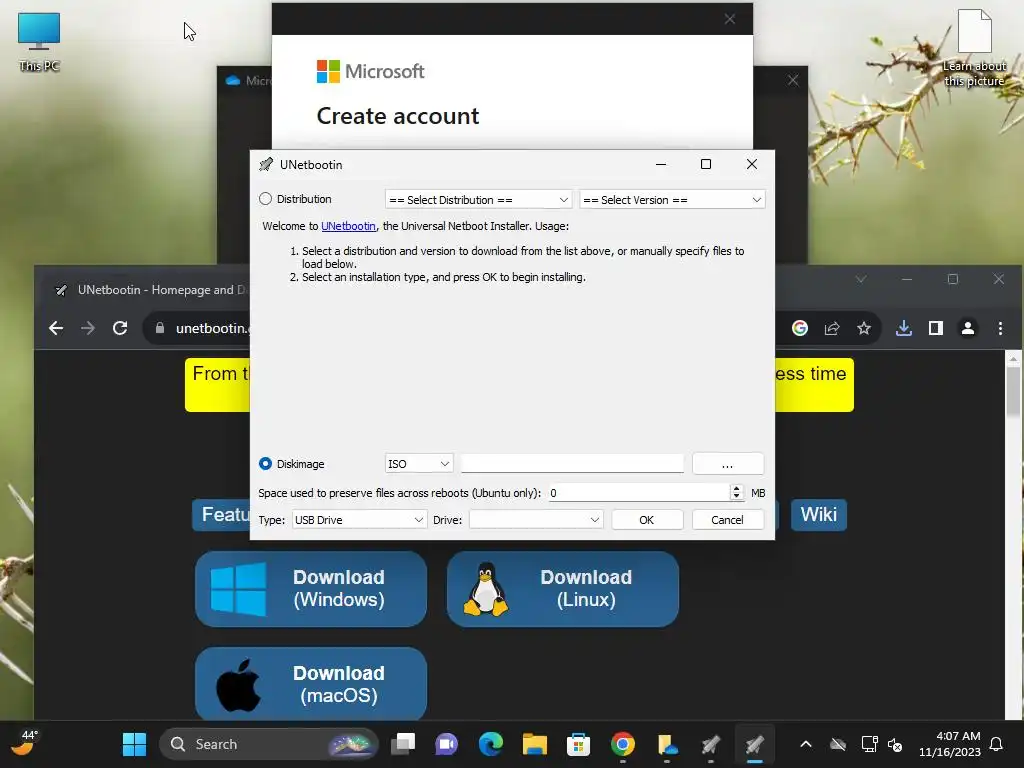1024x768 pixels.
Task: Click the taskbar Search box
Action: 269,744
